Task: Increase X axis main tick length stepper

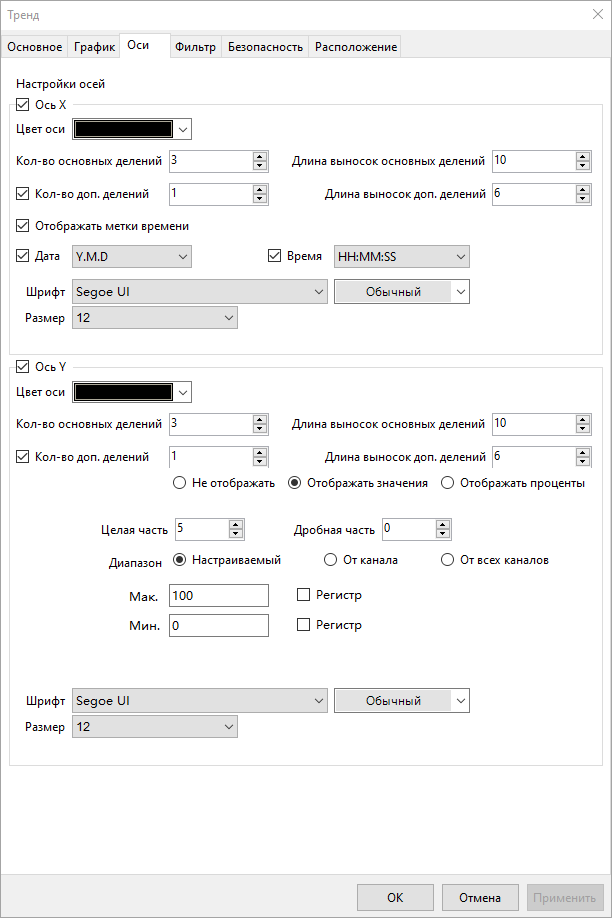Action: (582, 157)
